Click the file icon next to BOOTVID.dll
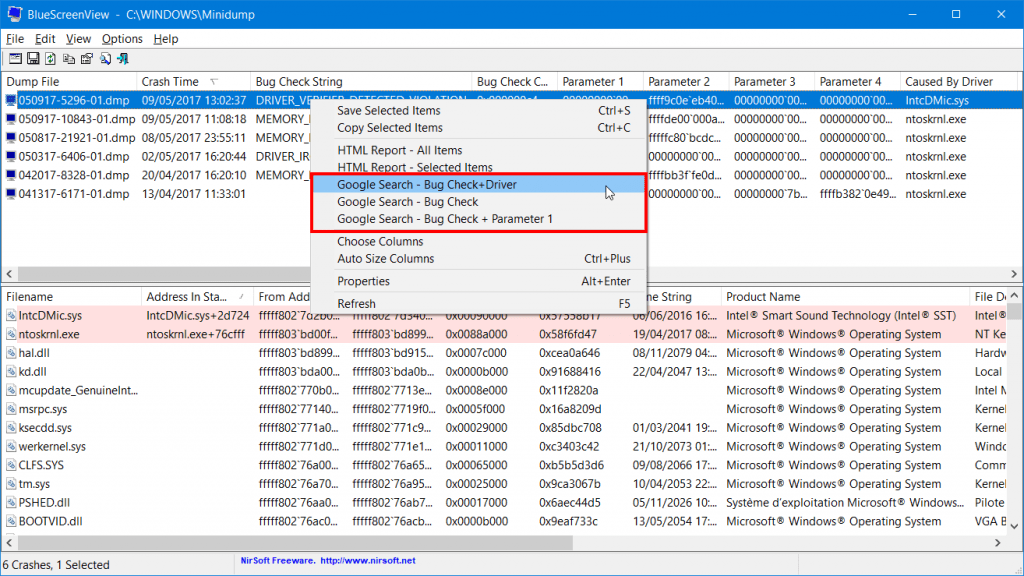1024x576 pixels. (11, 522)
